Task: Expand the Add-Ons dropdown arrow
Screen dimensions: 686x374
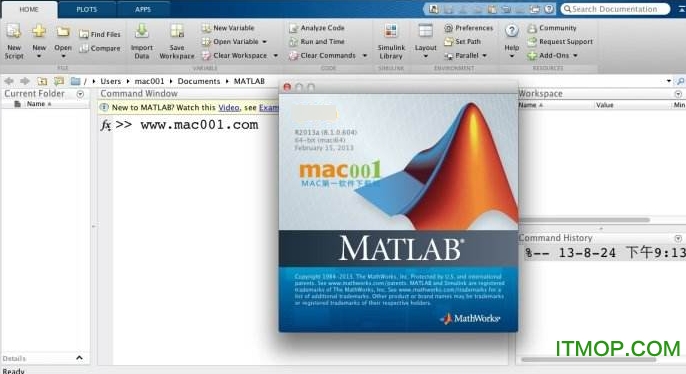Action: point(575,56)
